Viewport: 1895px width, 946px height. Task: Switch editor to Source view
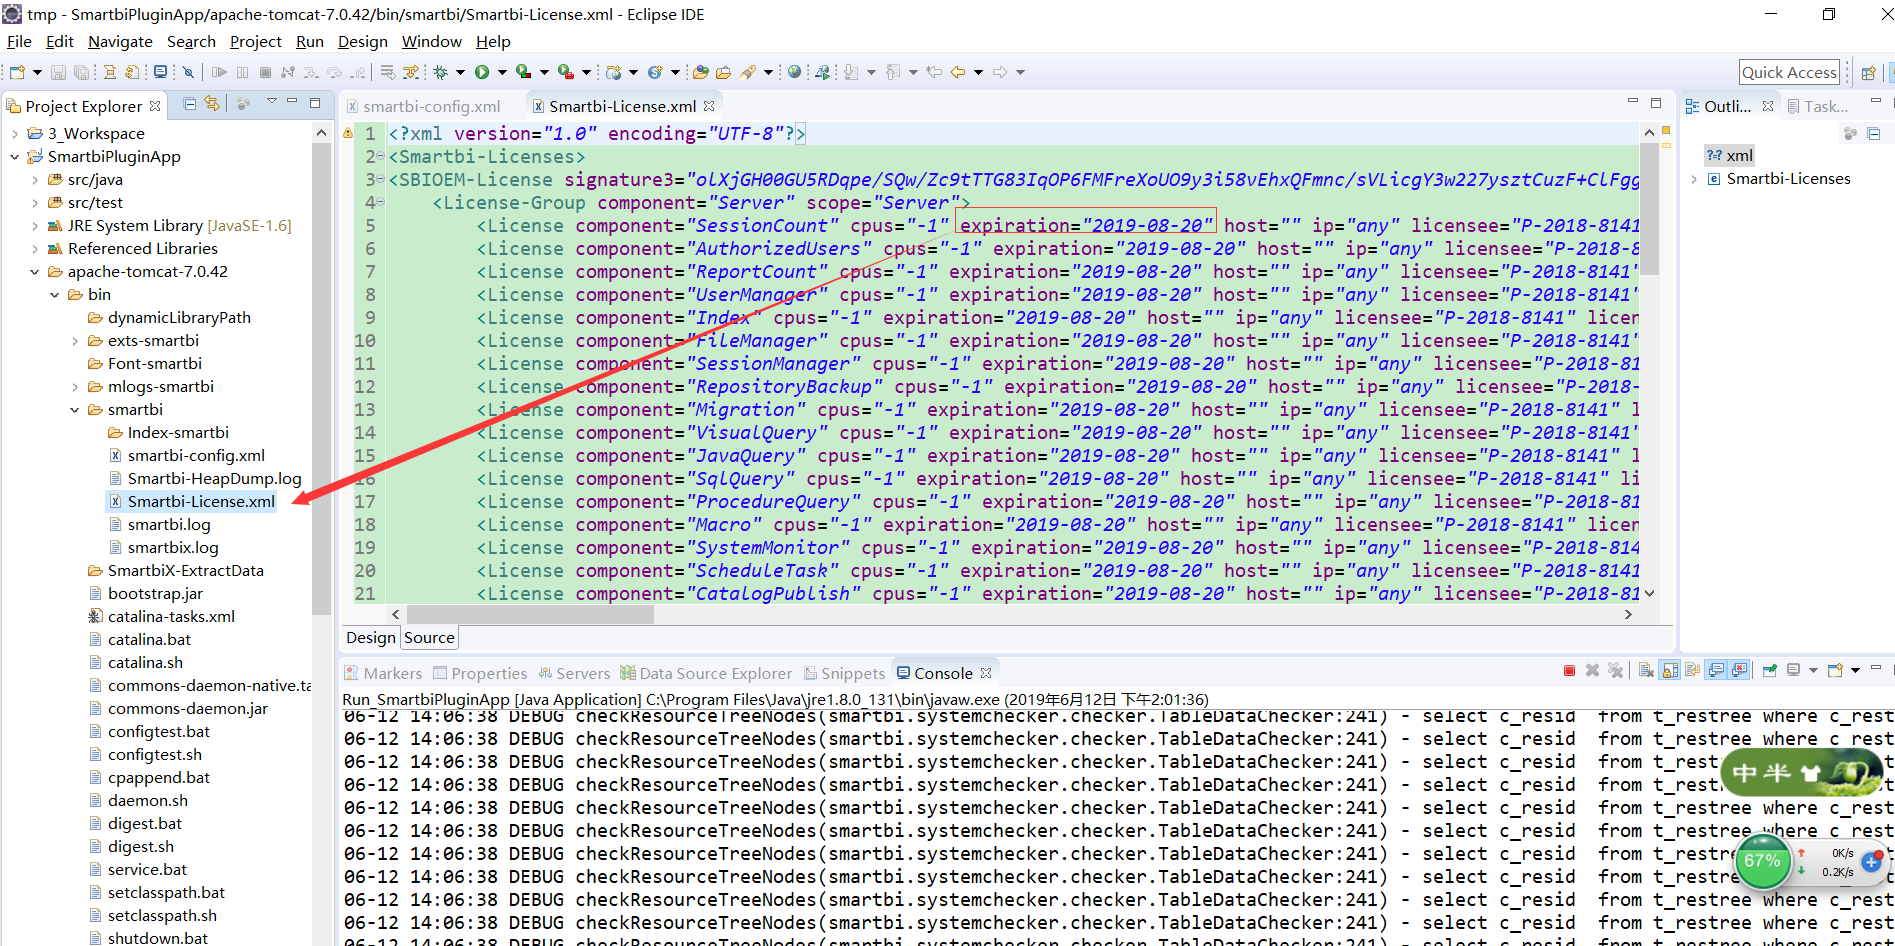click(x=430, y=637)
